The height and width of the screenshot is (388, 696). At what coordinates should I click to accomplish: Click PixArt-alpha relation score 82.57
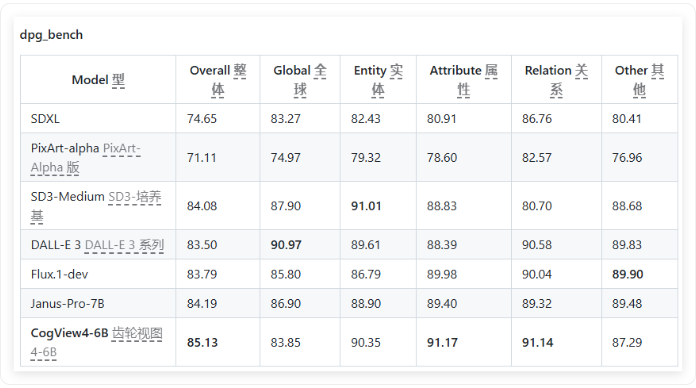[x=537, y=158]
